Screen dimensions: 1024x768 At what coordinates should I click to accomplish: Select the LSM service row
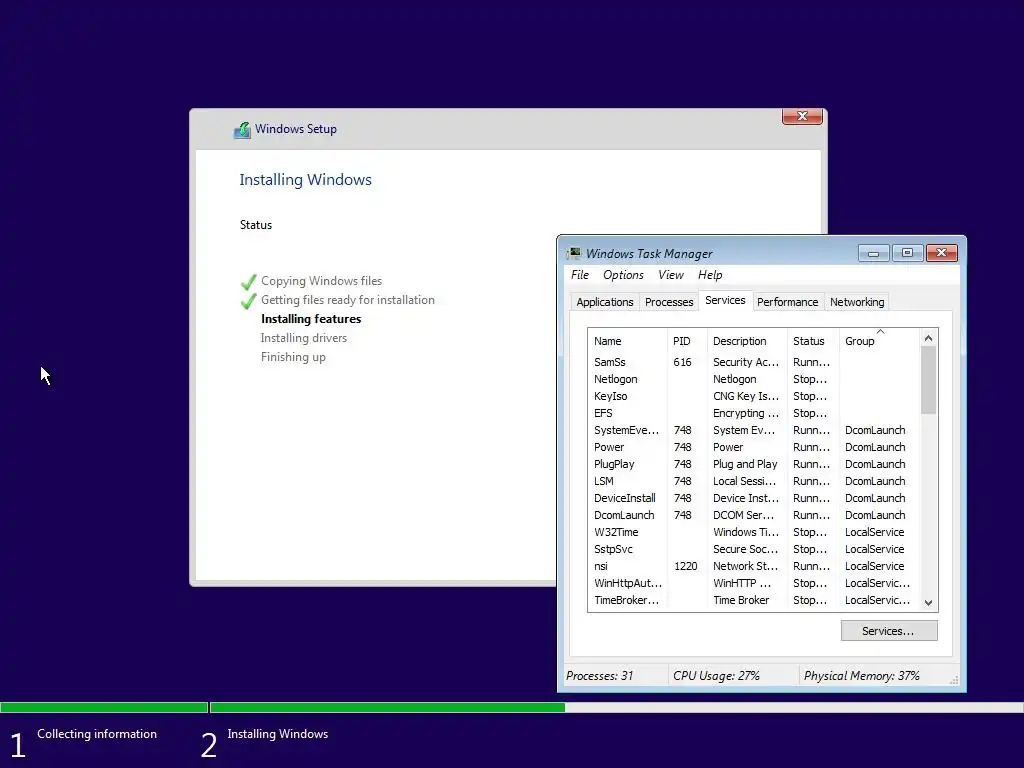(753, 481)
